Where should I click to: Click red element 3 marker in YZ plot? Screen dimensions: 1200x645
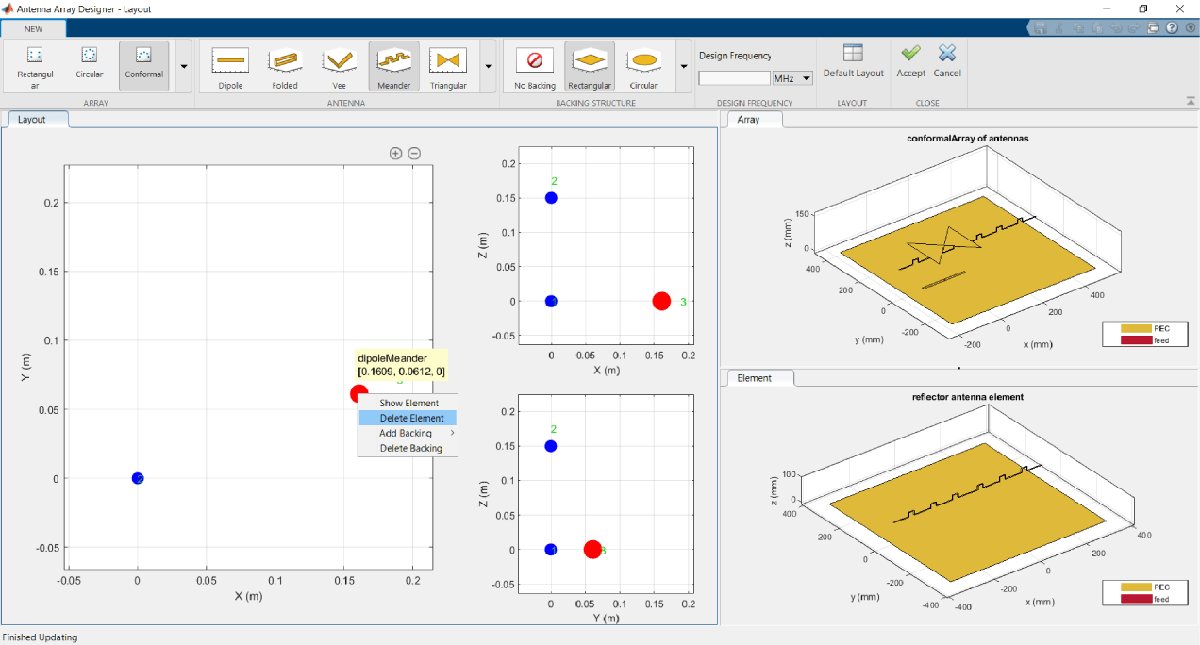pos(592,549)
